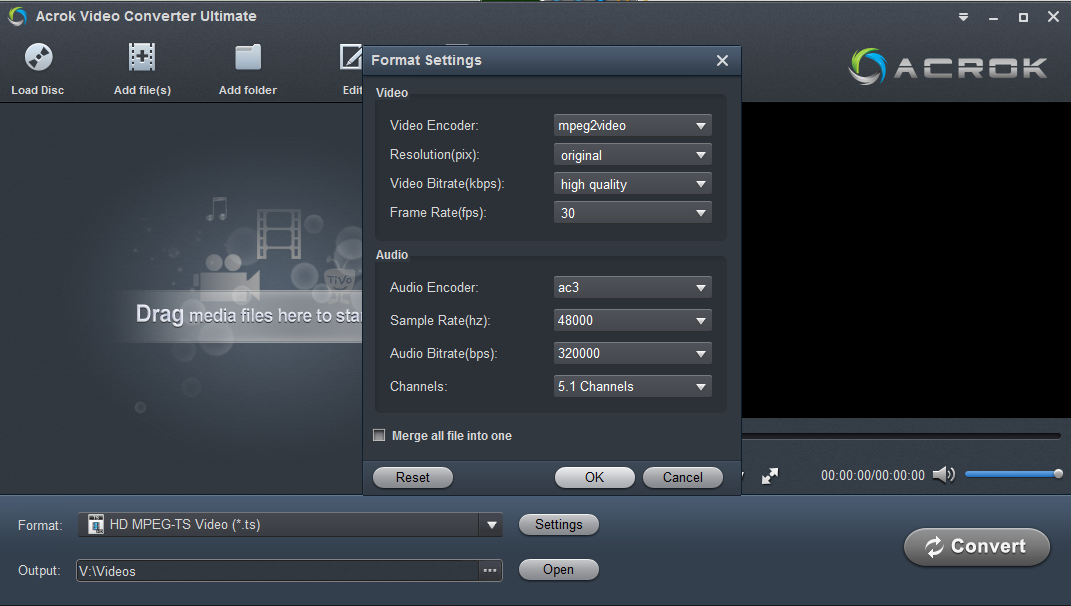1071x606 pixels.
Task: Click the Open output folder button
Action: point(559,570)
